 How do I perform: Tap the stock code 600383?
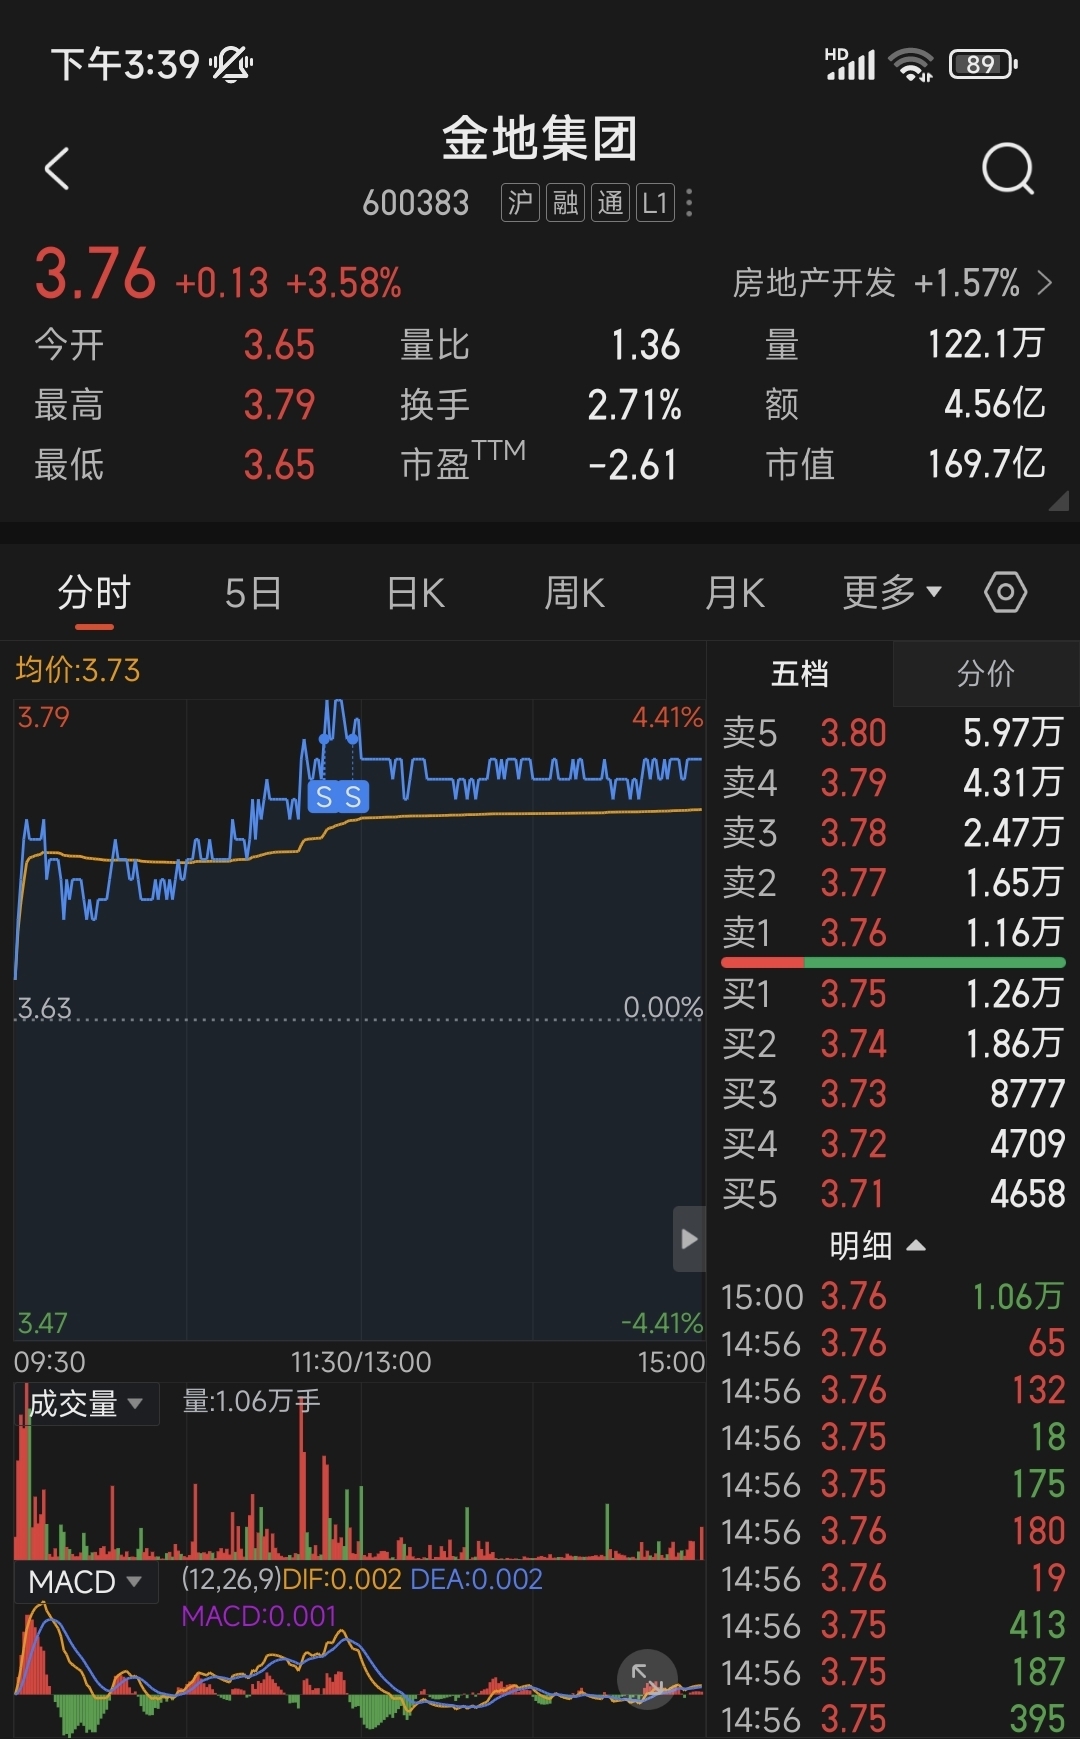[416, 203]
